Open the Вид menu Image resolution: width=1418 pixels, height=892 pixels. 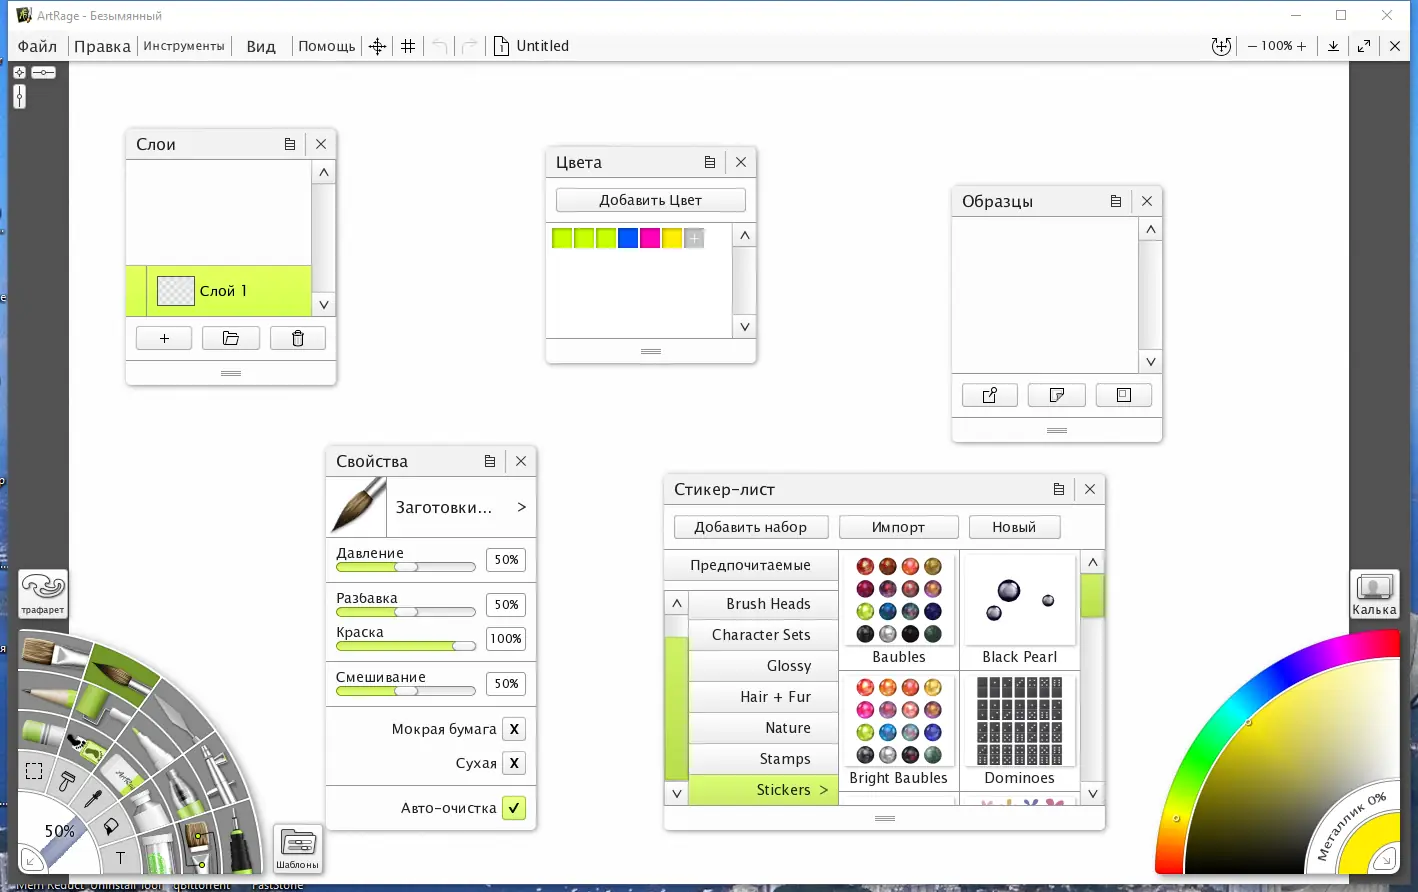coord(261,46)
